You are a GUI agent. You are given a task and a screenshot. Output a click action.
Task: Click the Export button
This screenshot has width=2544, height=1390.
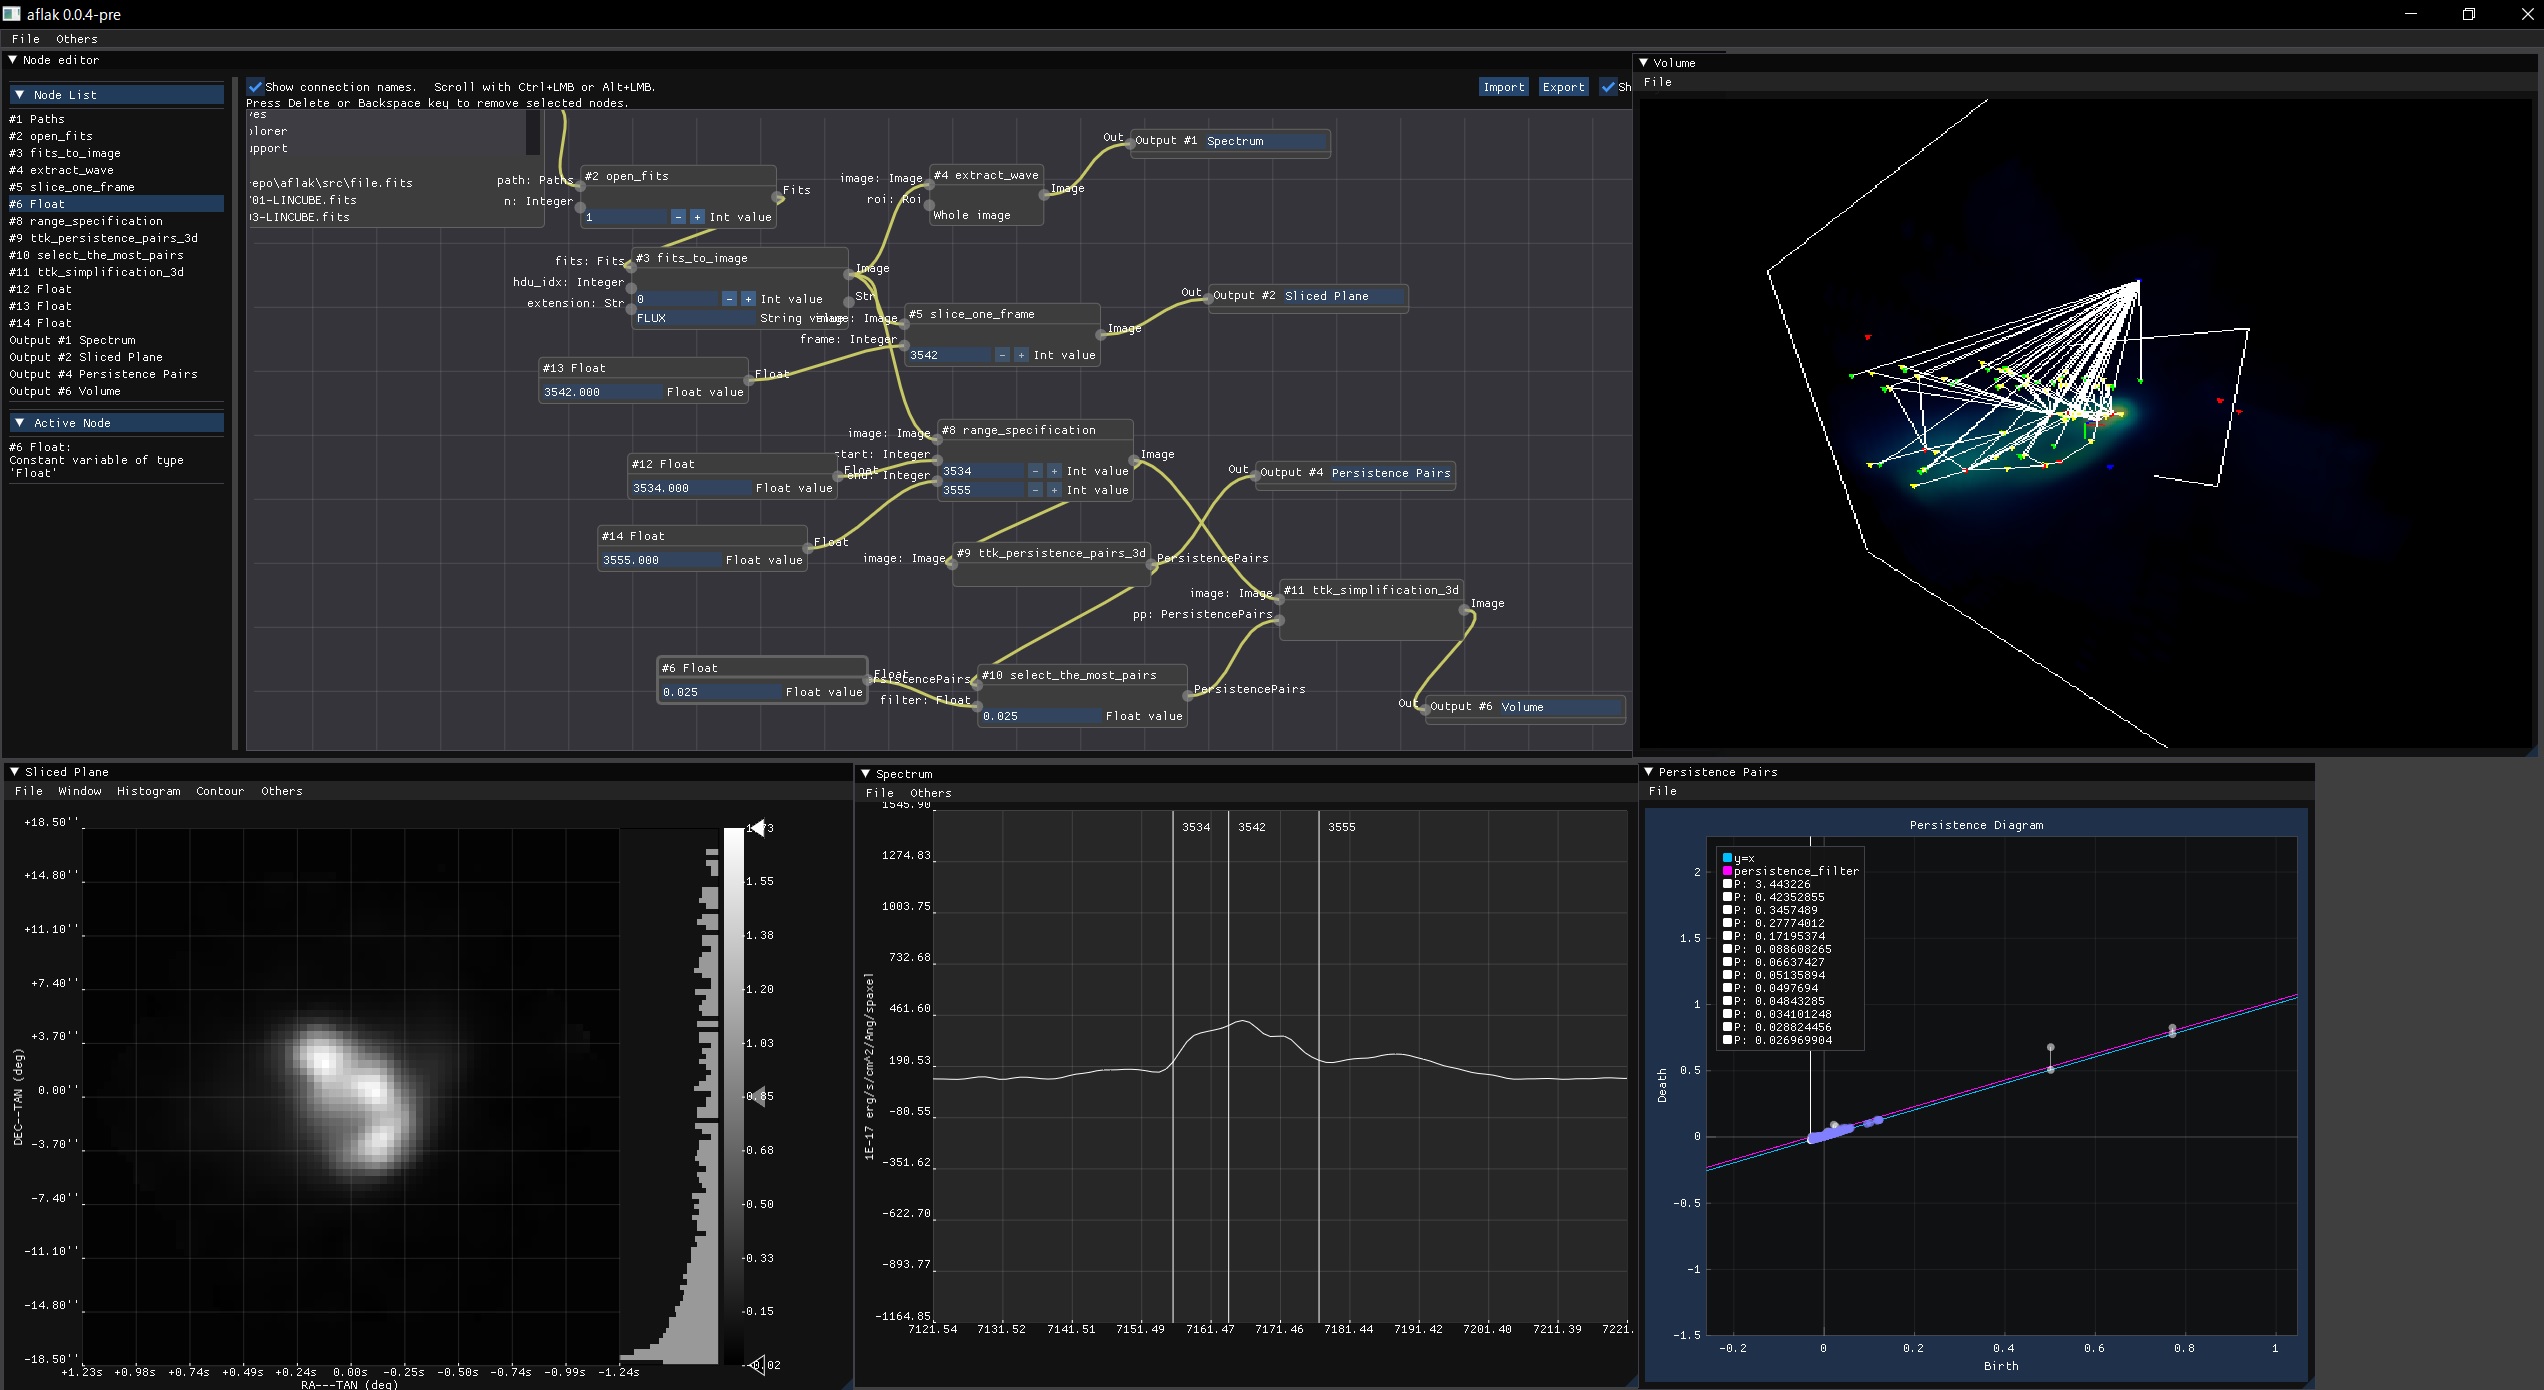(x=1563, y=87)
